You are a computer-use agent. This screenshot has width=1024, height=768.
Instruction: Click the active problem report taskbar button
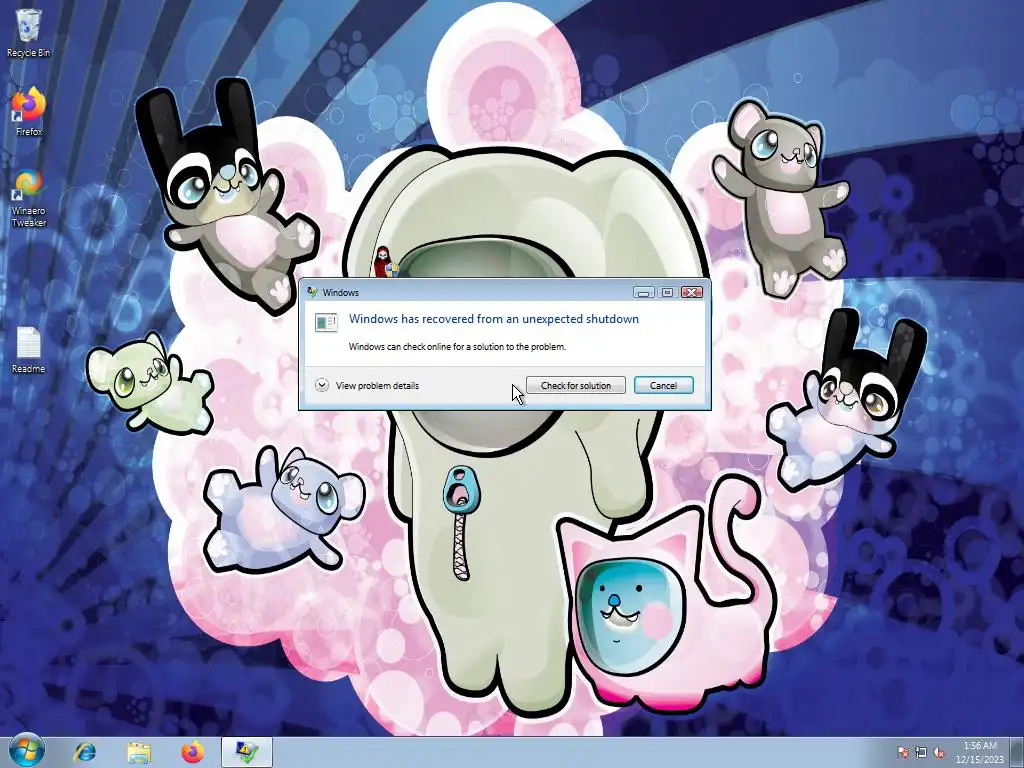point(246,752)
